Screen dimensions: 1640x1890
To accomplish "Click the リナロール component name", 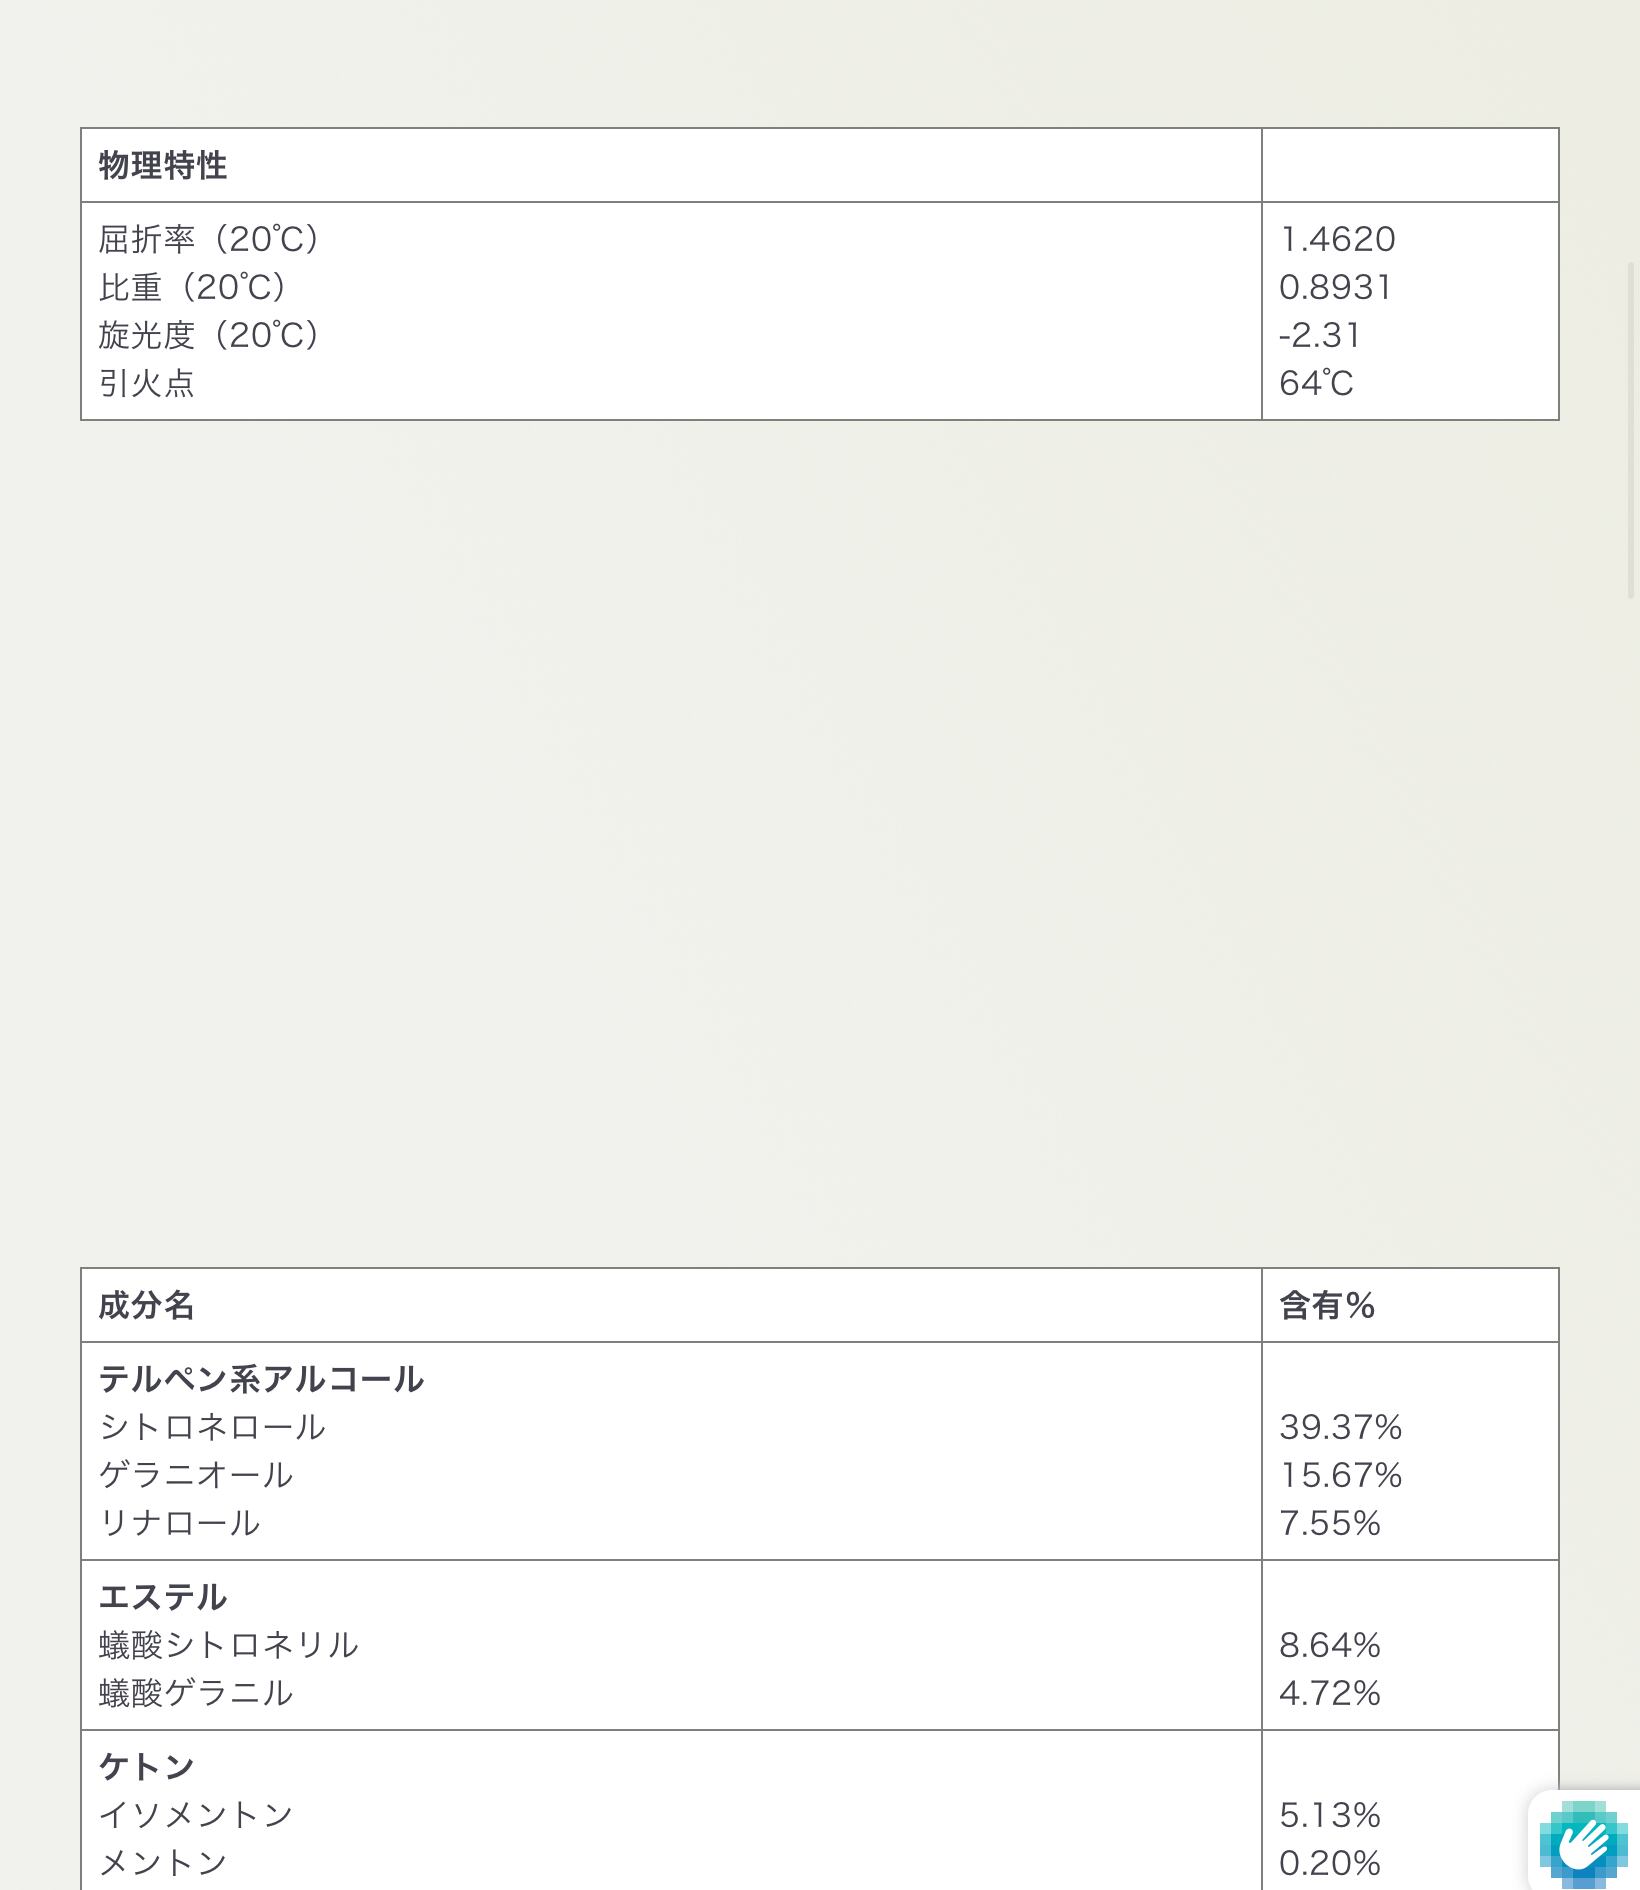I will [x=179, y=1524].
